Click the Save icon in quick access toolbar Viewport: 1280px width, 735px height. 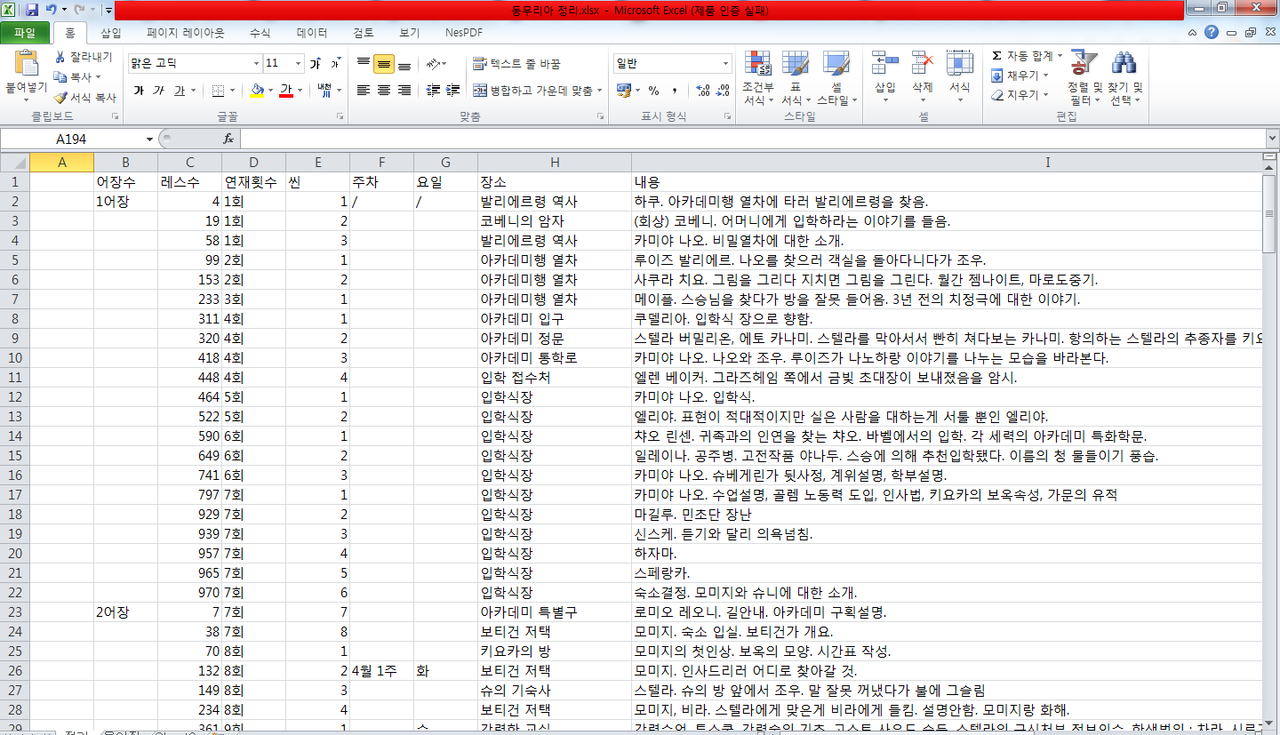[32, 9]
